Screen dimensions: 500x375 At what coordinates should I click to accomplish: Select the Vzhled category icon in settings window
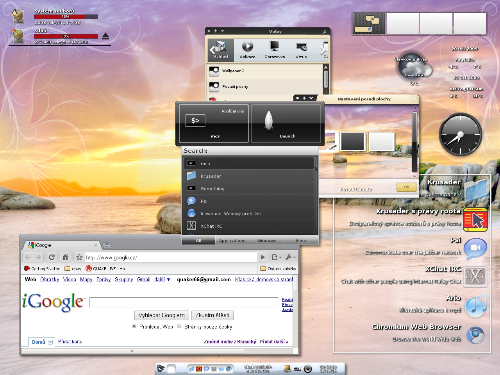pos(220,50)
